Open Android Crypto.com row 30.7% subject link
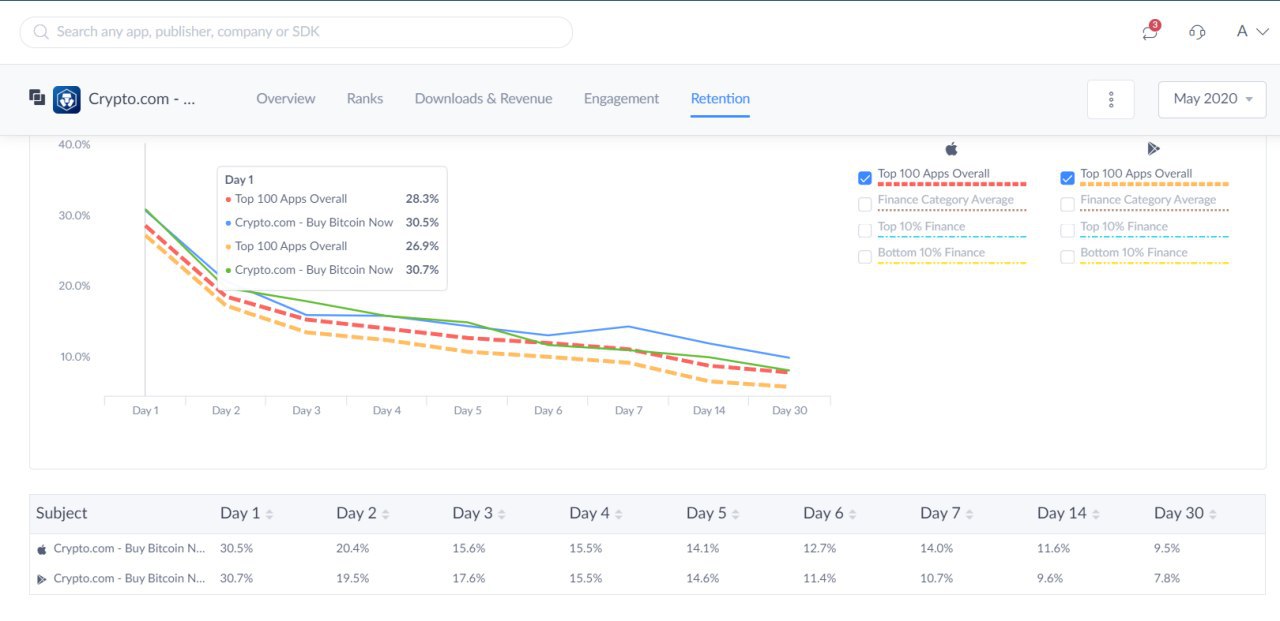 coord(130,578)
